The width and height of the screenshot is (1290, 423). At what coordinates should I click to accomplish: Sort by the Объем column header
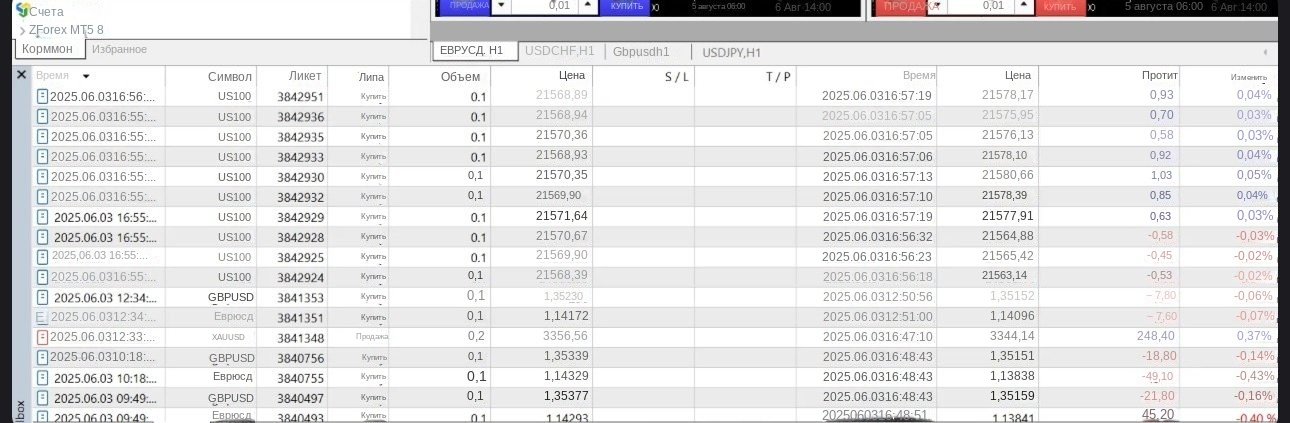coord(460,76)
